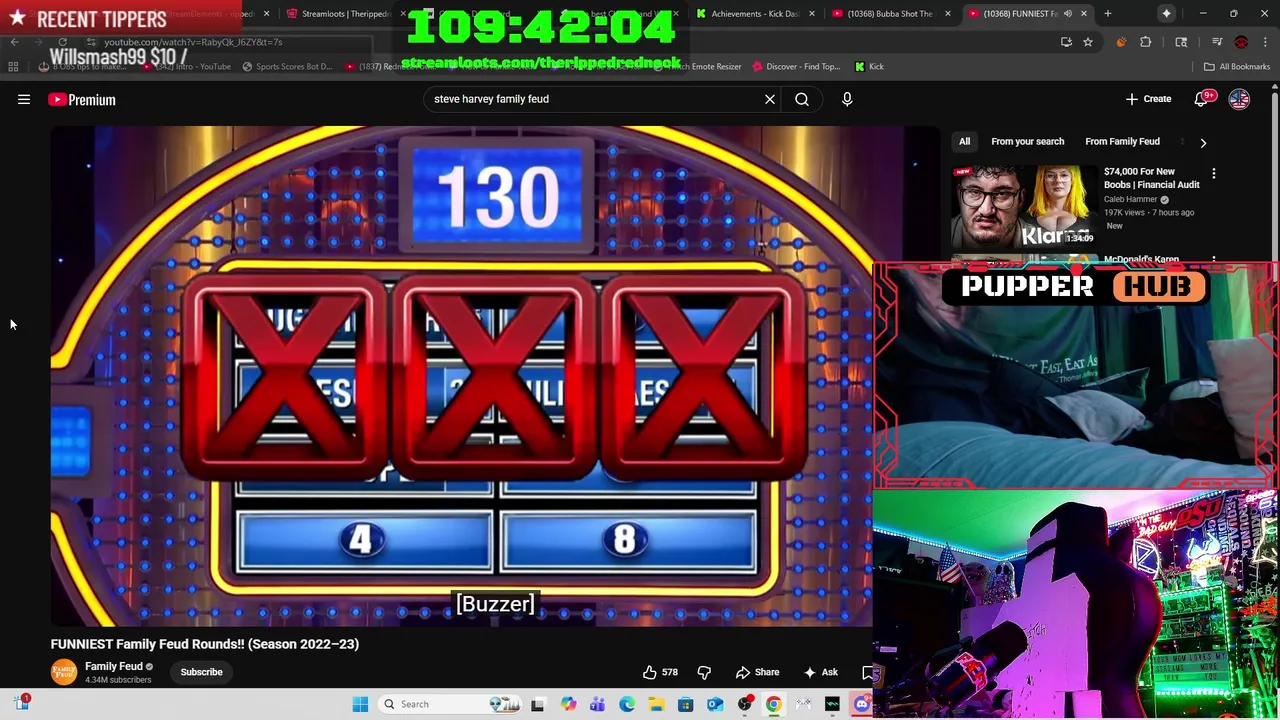This screenshot has height=720, width=1280.
Task: Select the From Family Feud chip
Action: [1122, 142]
